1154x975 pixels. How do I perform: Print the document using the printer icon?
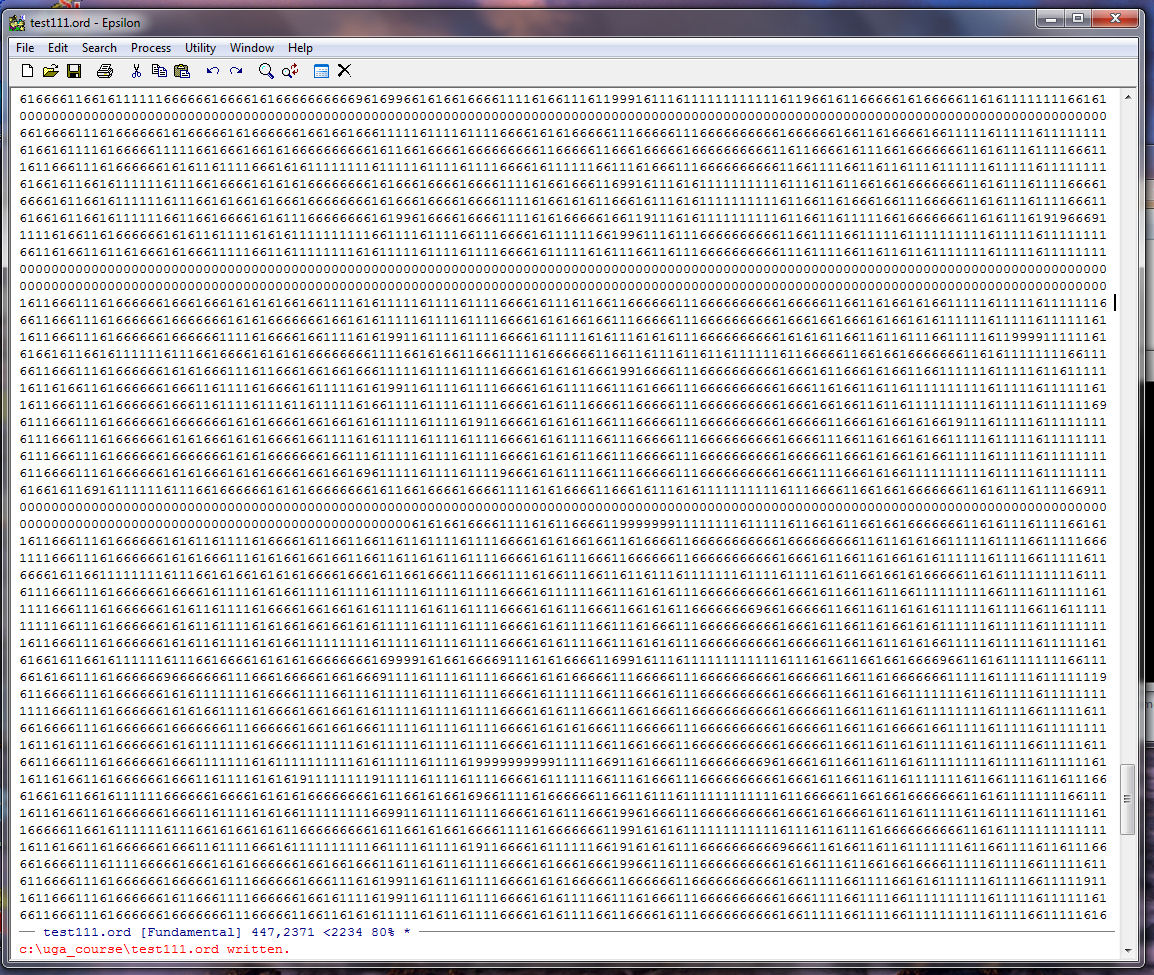(105, 71)
